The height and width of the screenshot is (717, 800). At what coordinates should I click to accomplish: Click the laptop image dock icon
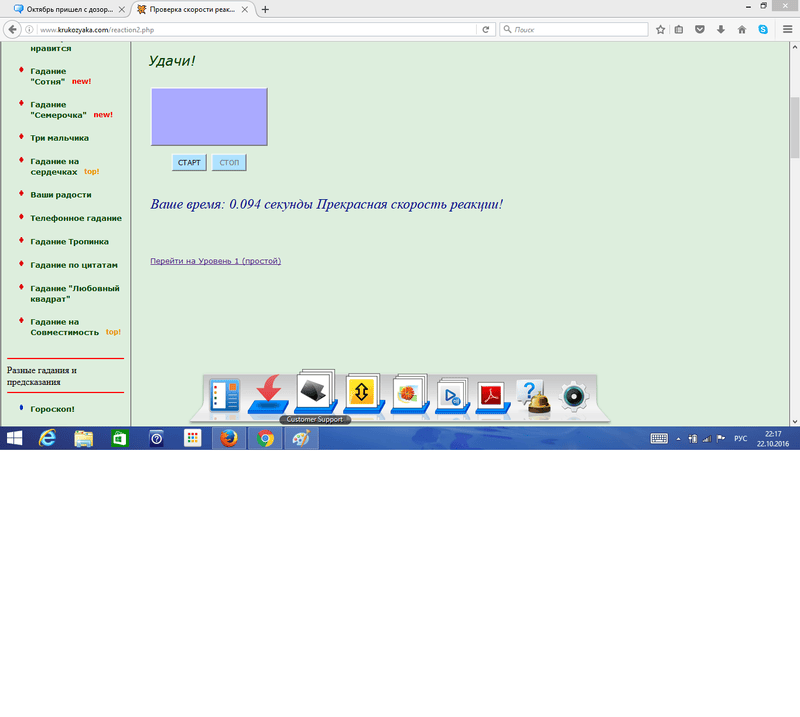pos(315,392)
